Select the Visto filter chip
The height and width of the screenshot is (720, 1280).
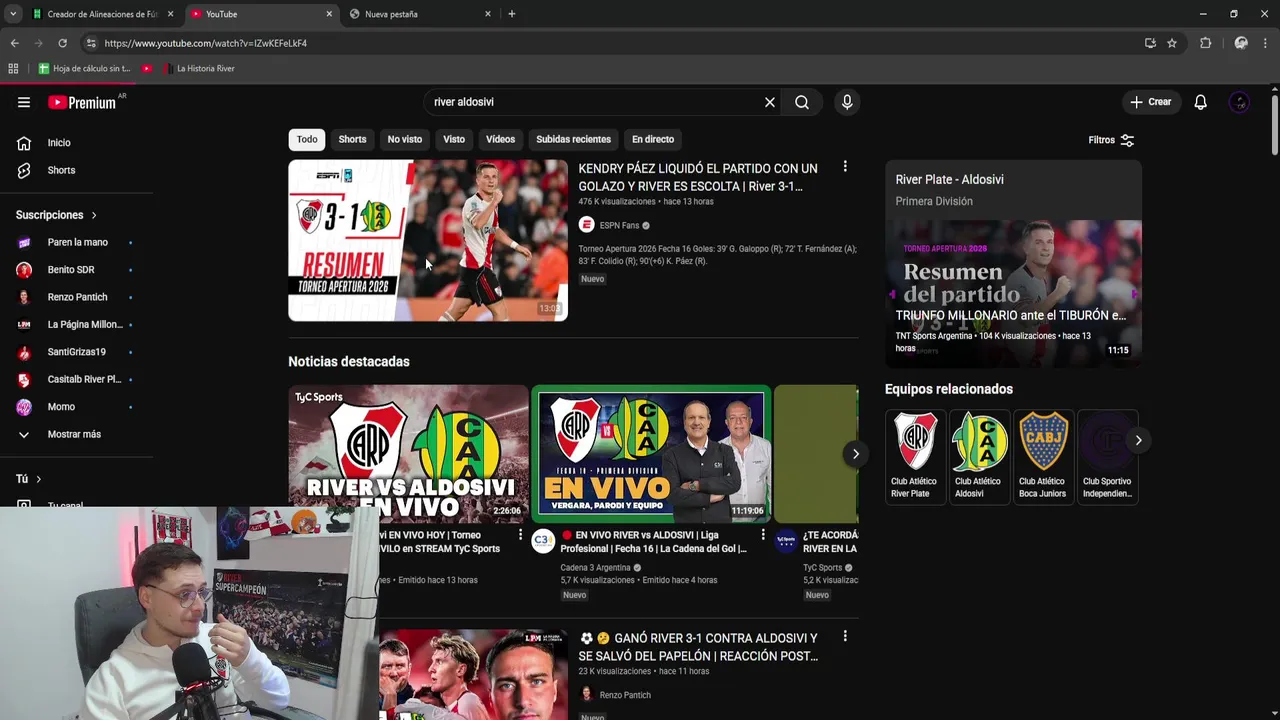[x=454, y=139]
